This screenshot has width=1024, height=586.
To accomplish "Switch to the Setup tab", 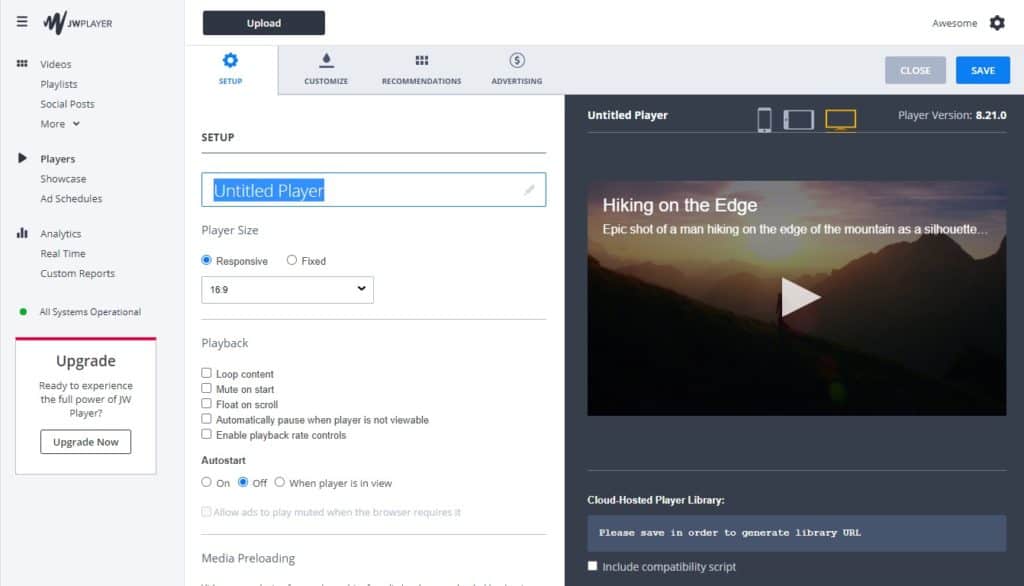I will (x=231, y=70).
